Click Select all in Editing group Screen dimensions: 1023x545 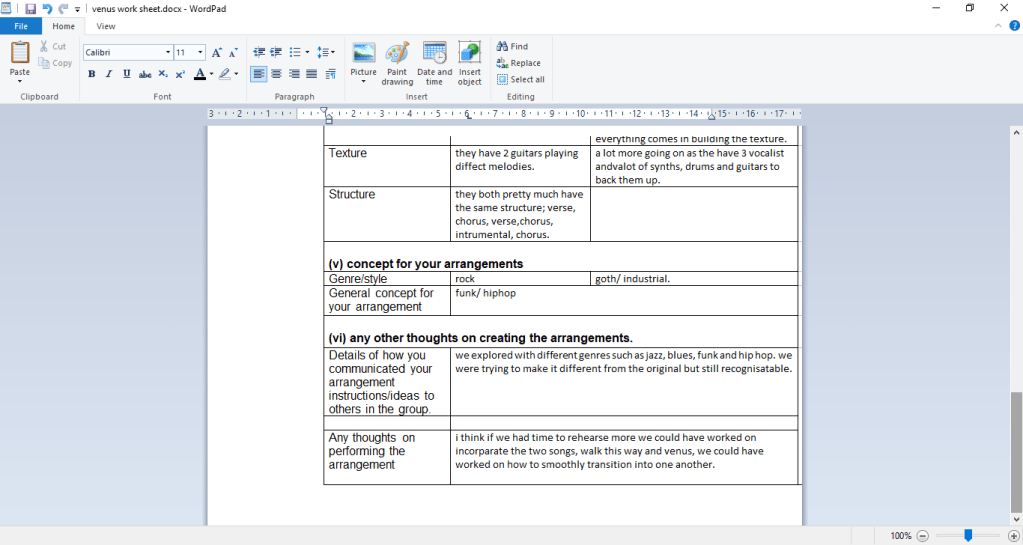tap(521, 80)
